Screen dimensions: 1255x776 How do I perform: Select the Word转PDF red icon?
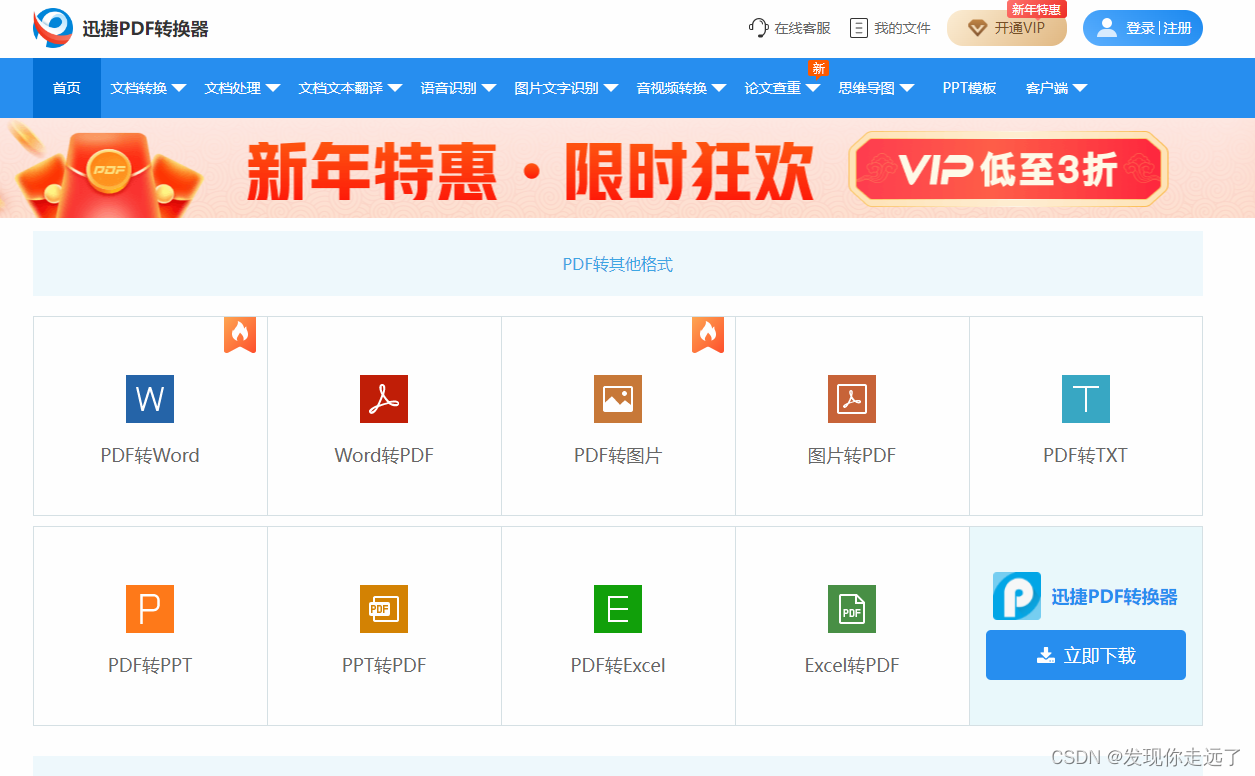tap(384, 399)
